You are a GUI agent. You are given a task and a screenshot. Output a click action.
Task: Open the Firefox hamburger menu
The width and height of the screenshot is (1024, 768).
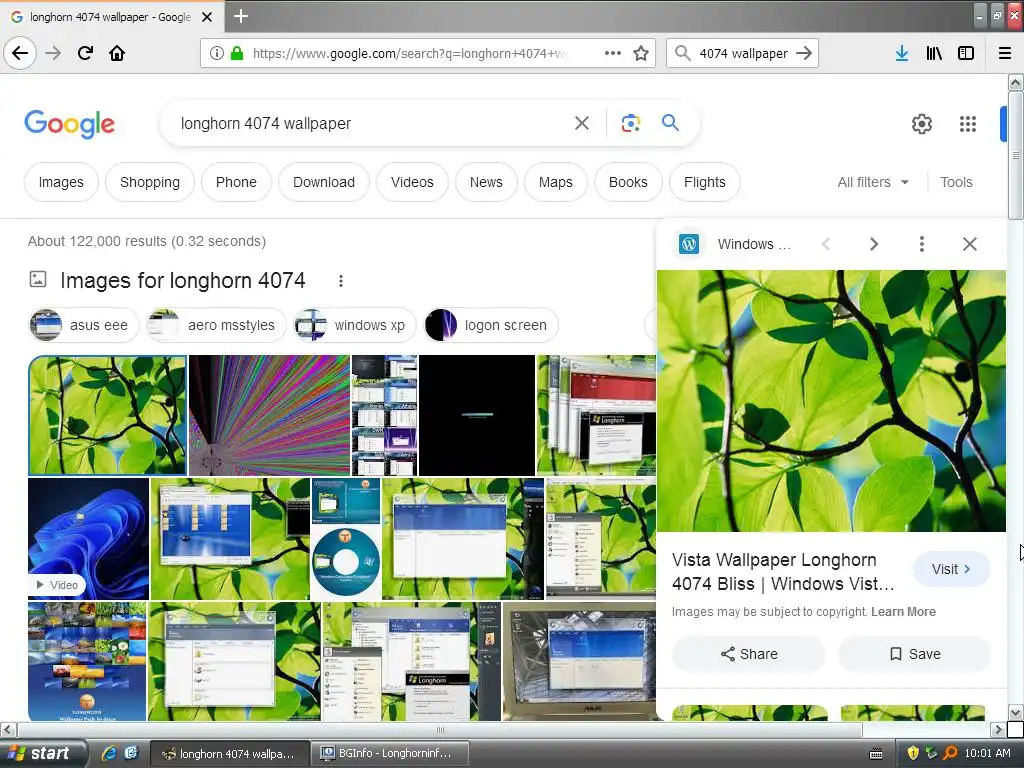click(x=1005, y=53)
